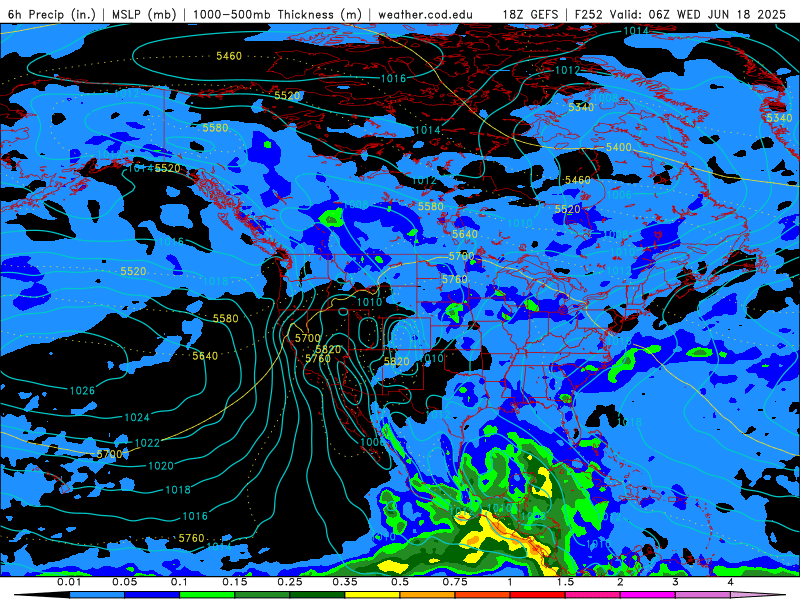The height and width of the screenshot is (600, 800).
Task: Click the violet 3–4 legend swatch
Action: pos(703,595)
